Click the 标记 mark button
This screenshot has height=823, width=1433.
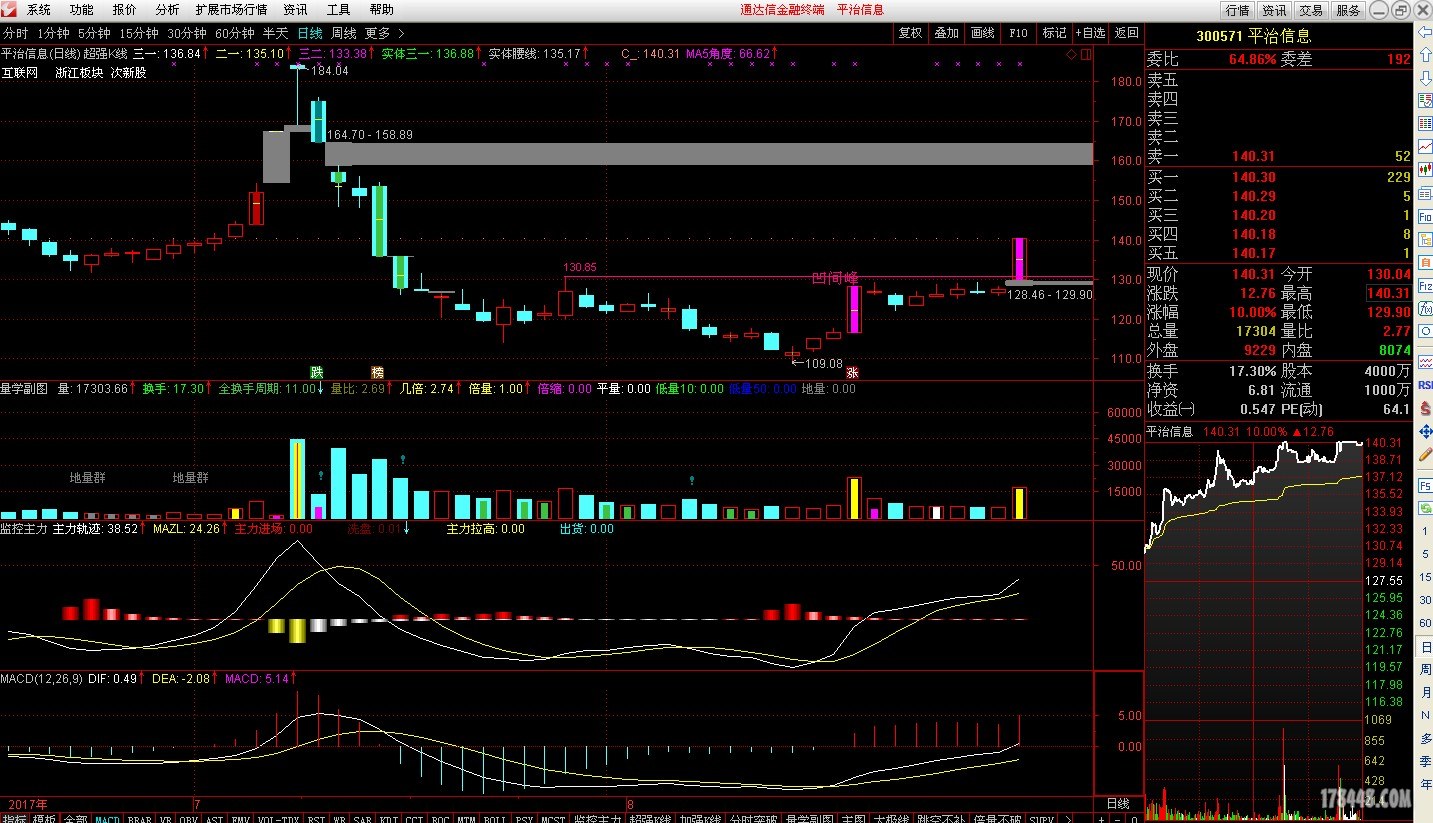coord(1054,33)
